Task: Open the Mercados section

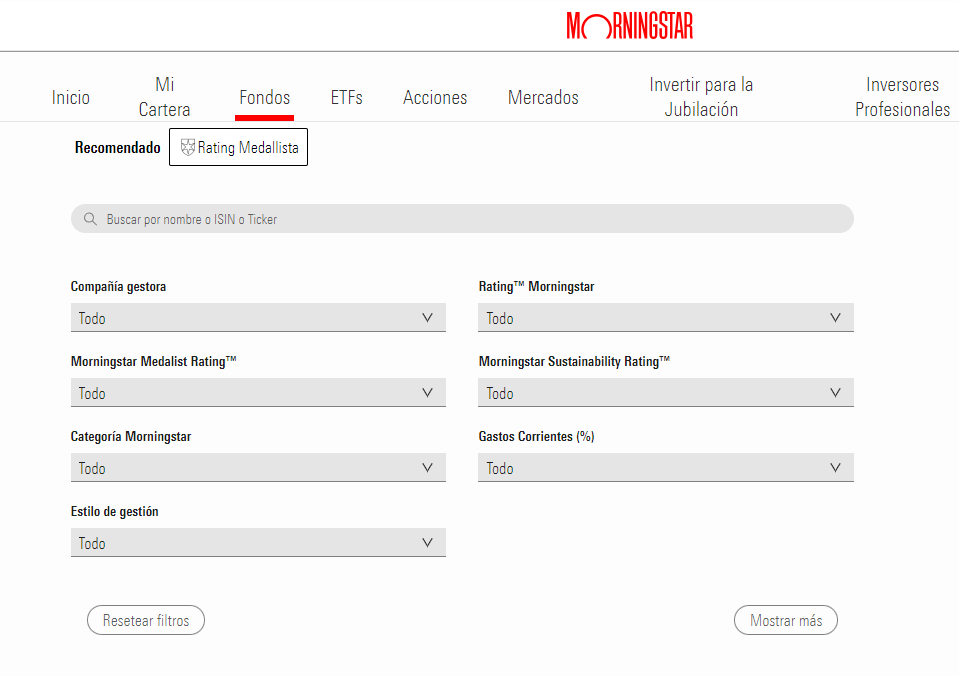Action: pyautogui.click(x=543, y=97)
